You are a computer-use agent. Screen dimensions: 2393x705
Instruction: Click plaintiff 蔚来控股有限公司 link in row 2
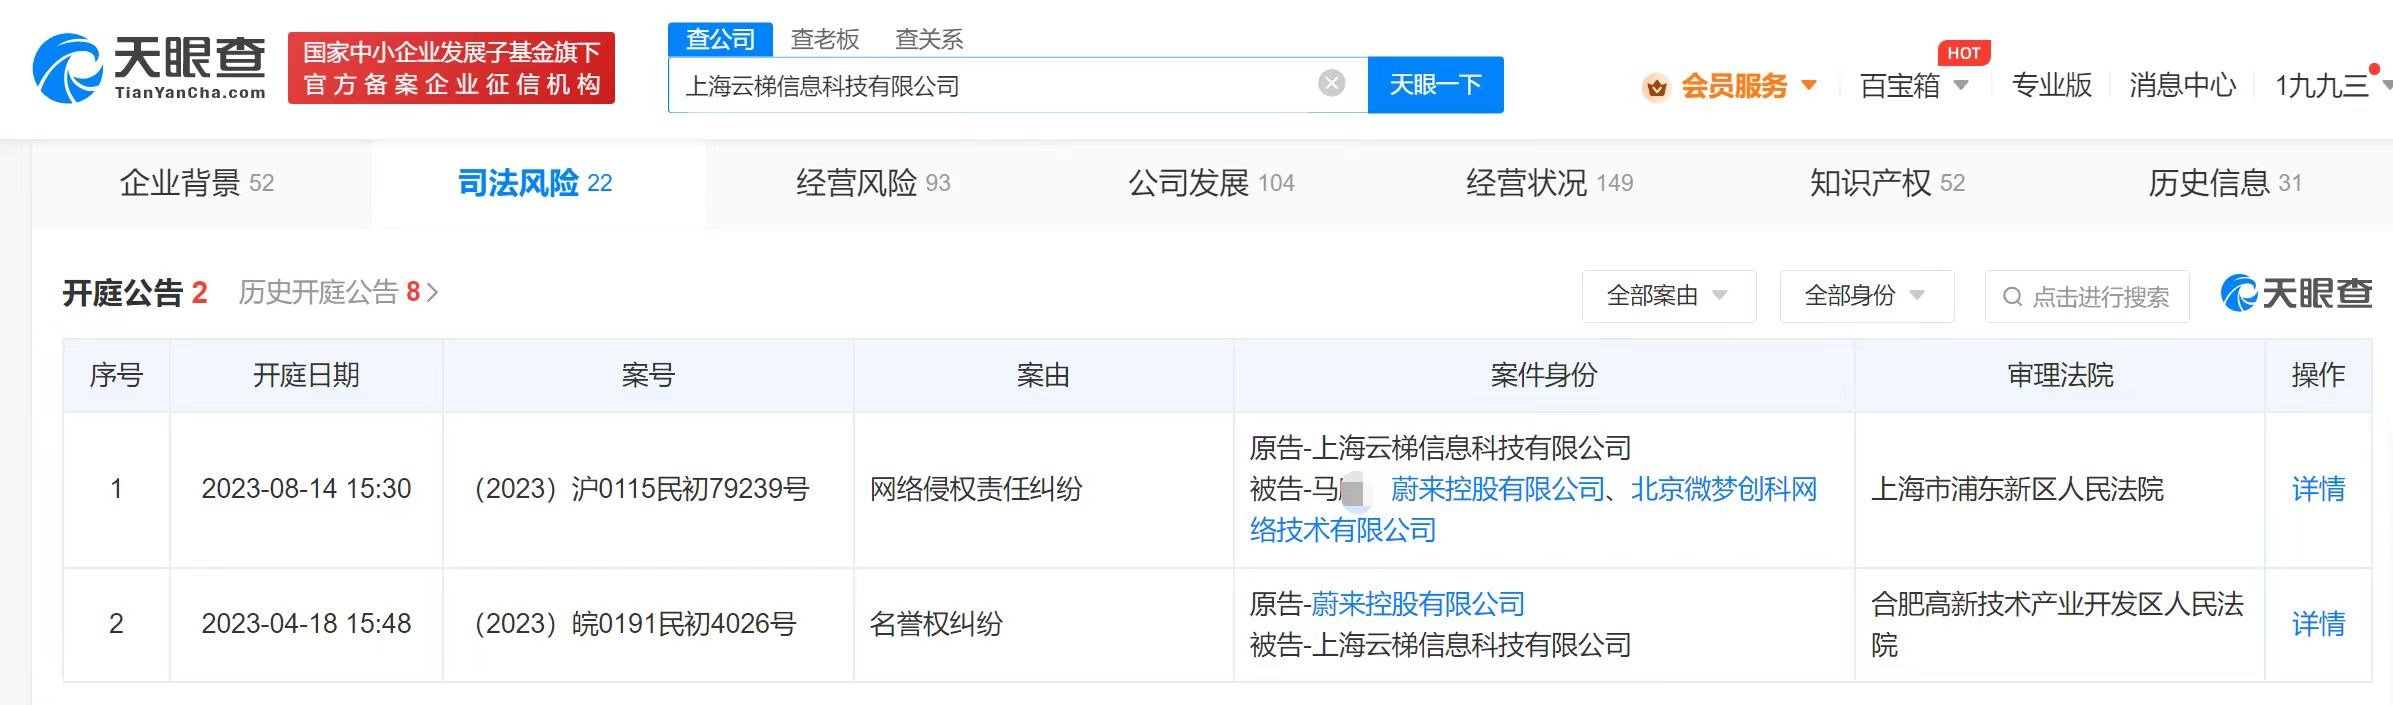click(1418, 604)
